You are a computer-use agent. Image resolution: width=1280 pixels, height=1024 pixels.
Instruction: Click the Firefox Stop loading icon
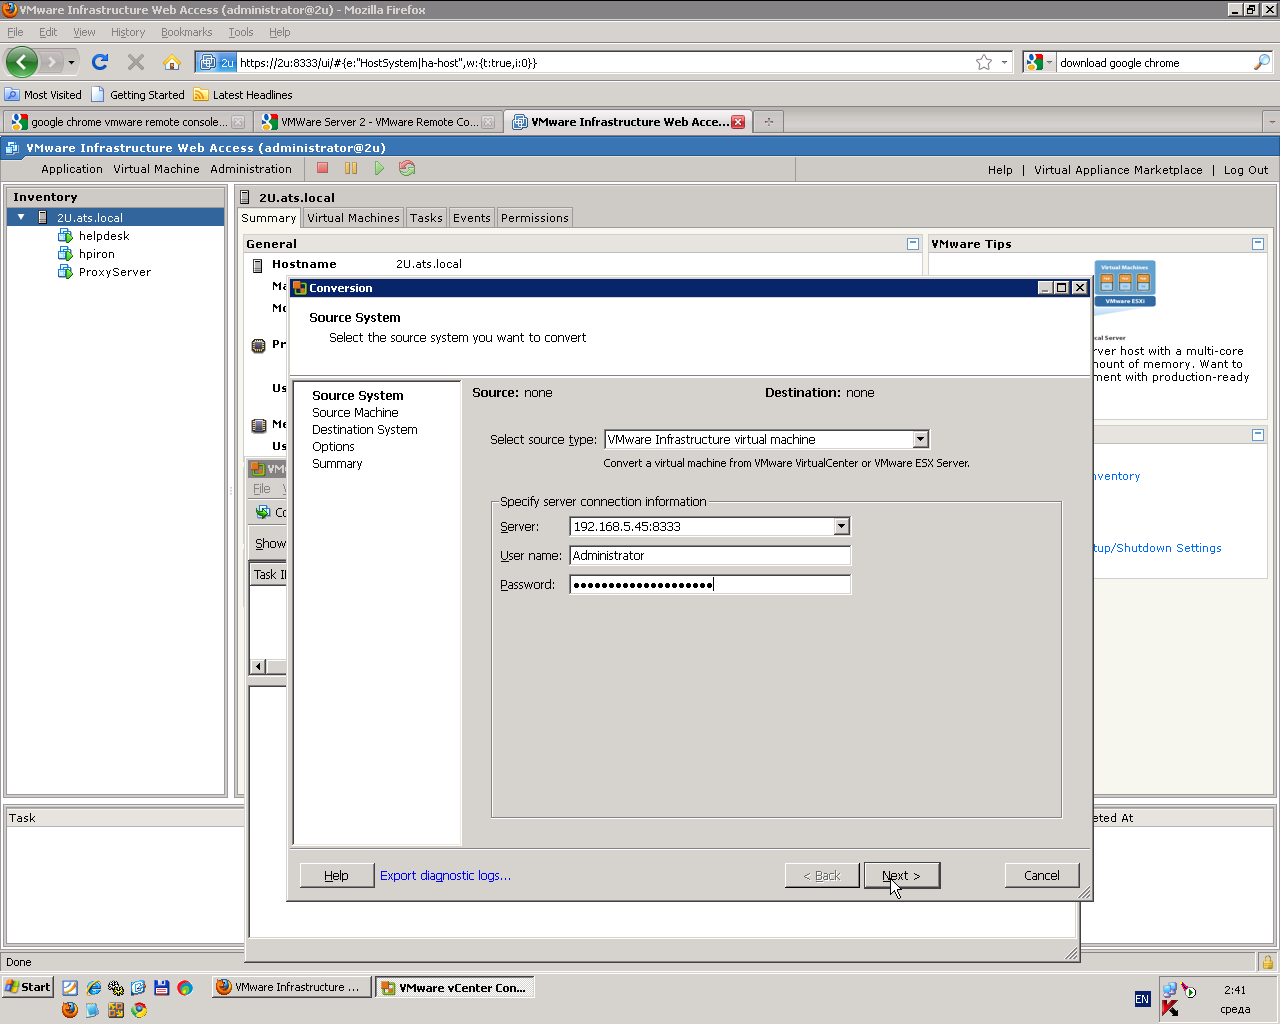click(136, 62)
